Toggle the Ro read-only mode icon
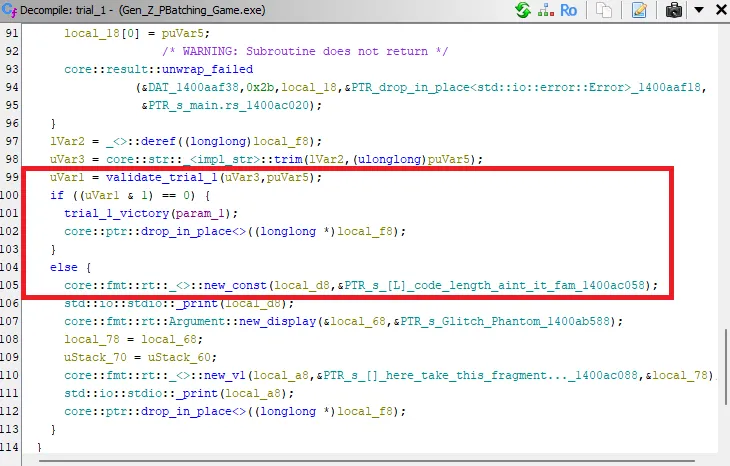The width and height of the screenshot is (730, 466). coord(568,10)
